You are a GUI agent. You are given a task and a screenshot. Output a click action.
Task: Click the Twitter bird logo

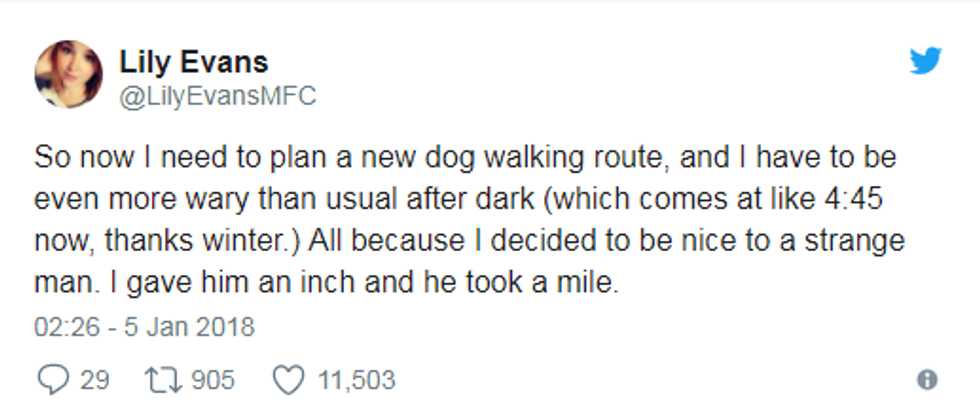pos(926,61)
